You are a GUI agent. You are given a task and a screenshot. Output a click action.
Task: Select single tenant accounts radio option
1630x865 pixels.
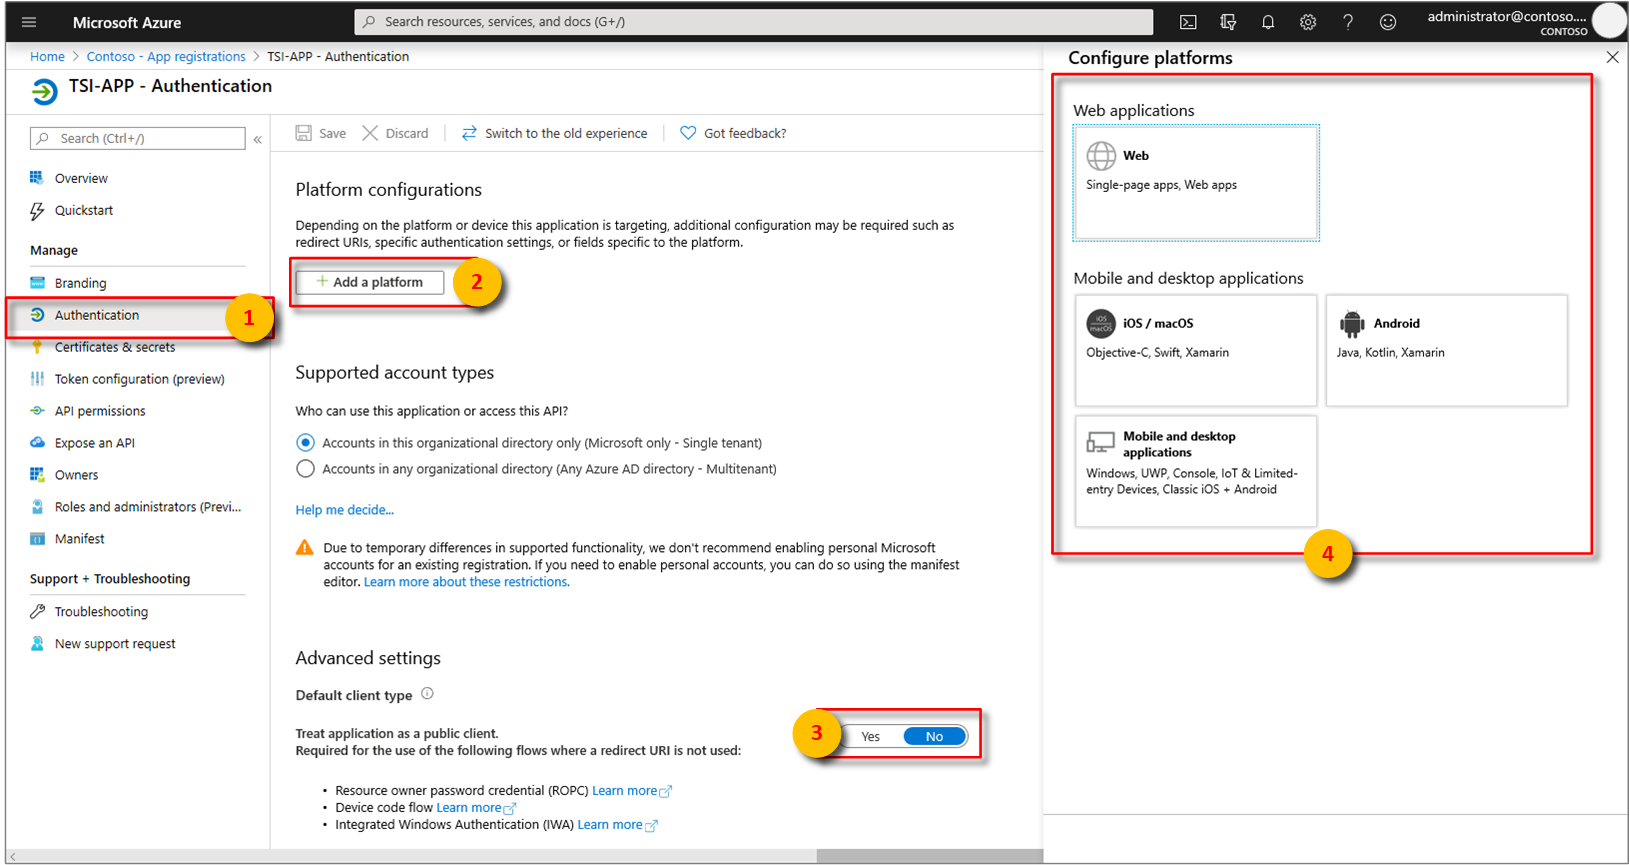click(x=305, y=443)
